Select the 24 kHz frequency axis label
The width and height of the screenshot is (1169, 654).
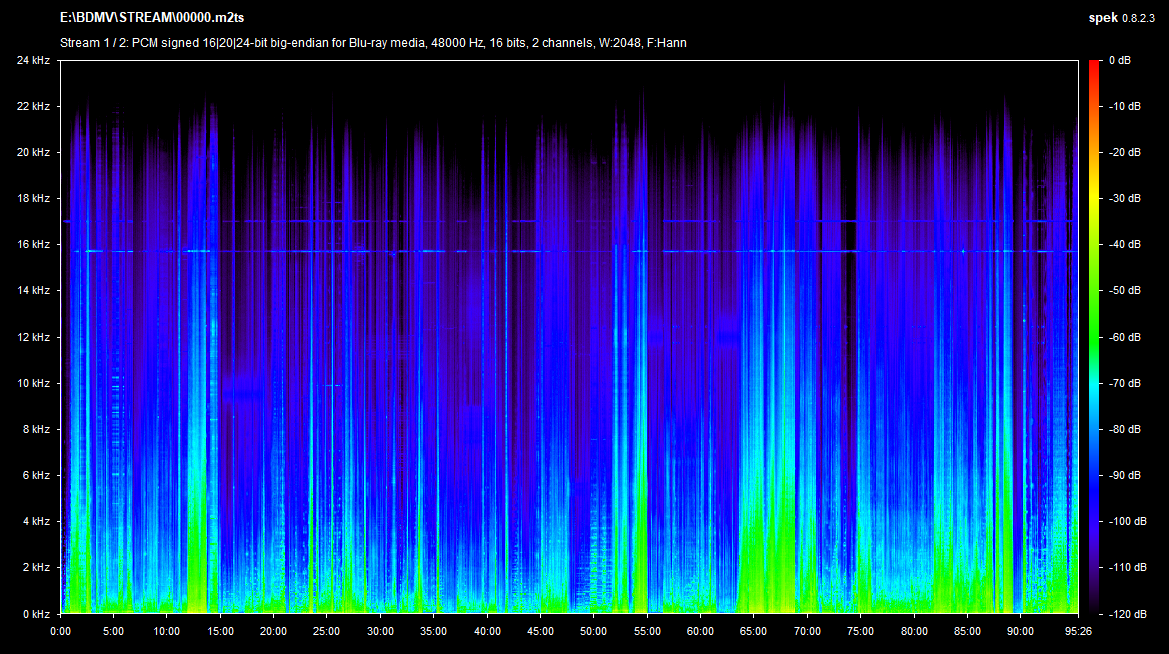[33, 61]
